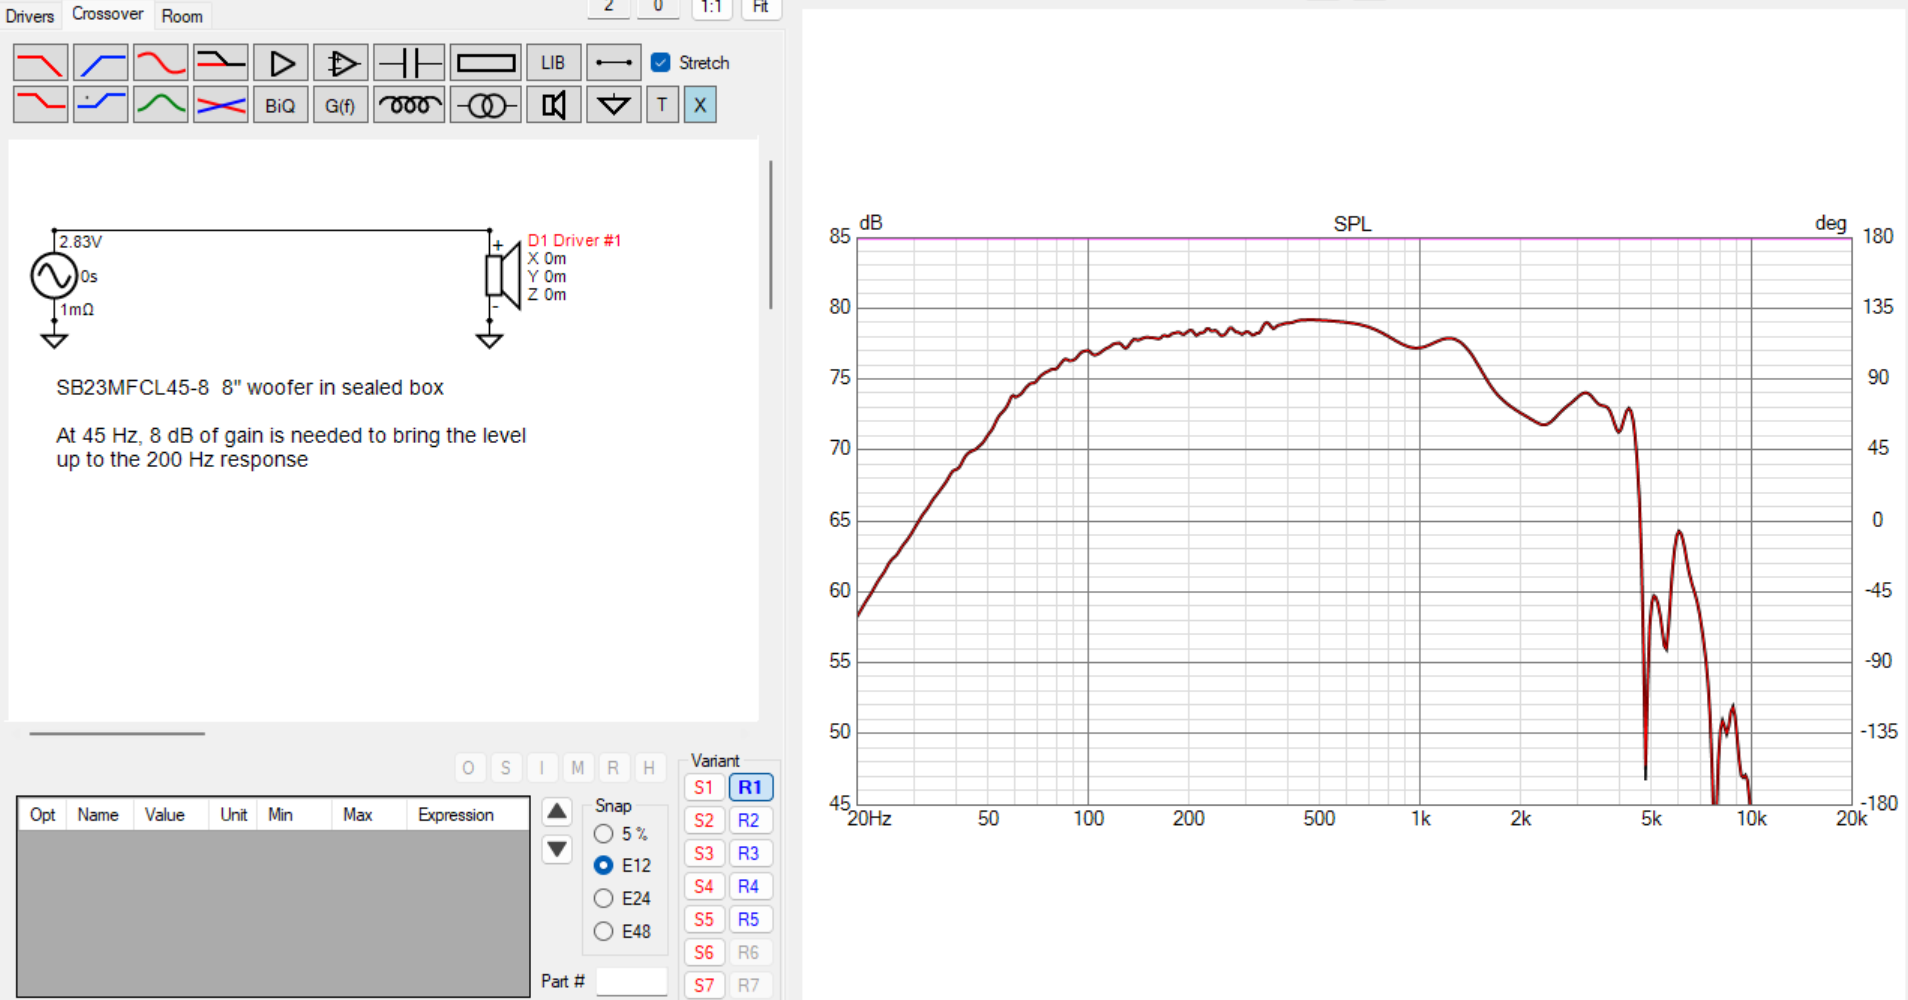Add a transformer component
This screenshot has height=1000, width=1908.
point(485,105)
